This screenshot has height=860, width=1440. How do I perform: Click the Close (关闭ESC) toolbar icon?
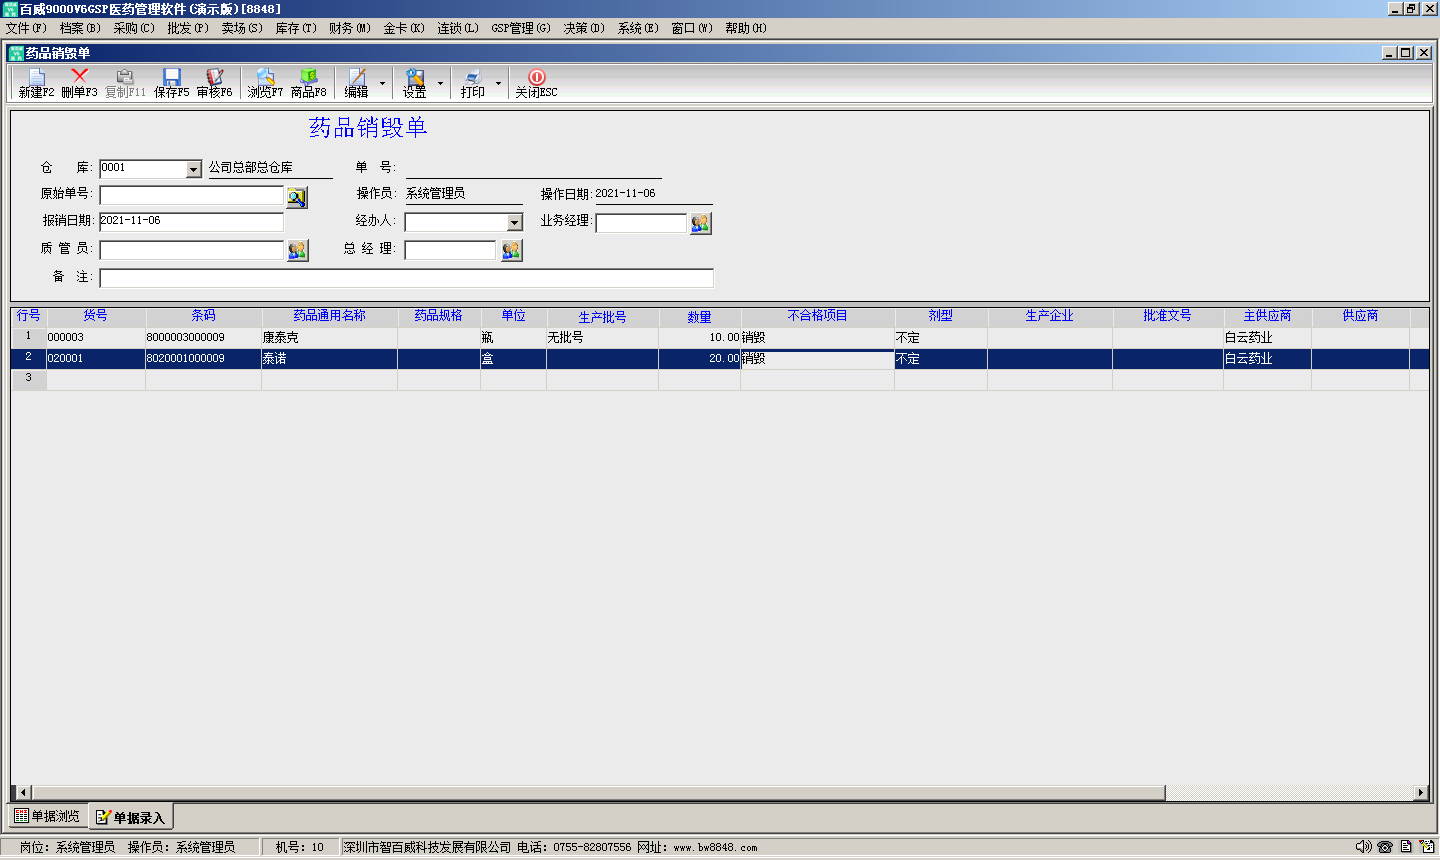[x=536, y=83]
